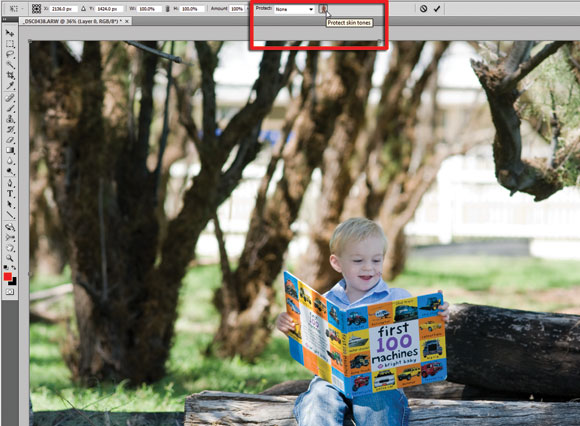580x426 pixels.
Task: Select the Clone Stamp tool
Action: pyautogui.click(x=10, y=119)
